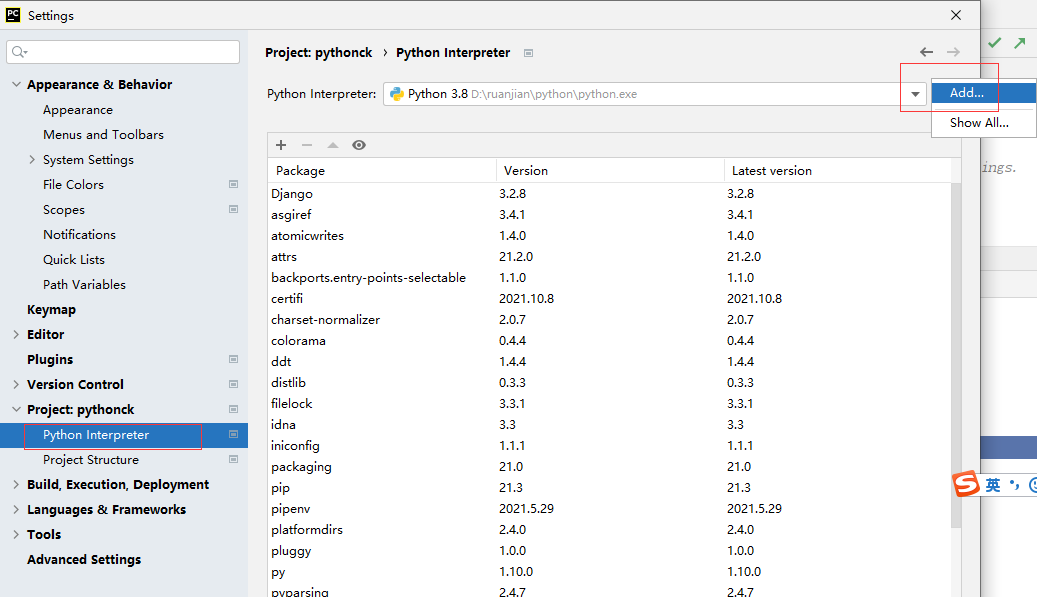Click the Sogou input method S icon

pyautogui.click(x=966, y=484)
